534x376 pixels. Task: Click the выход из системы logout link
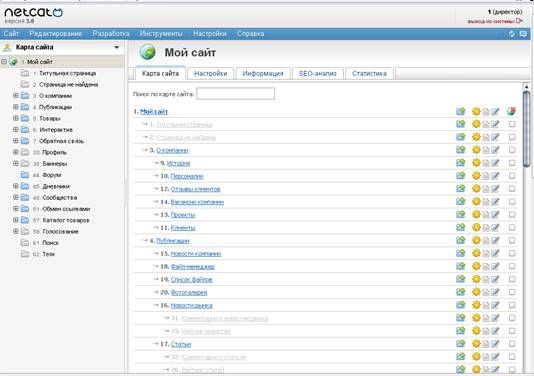click(491, 21)
